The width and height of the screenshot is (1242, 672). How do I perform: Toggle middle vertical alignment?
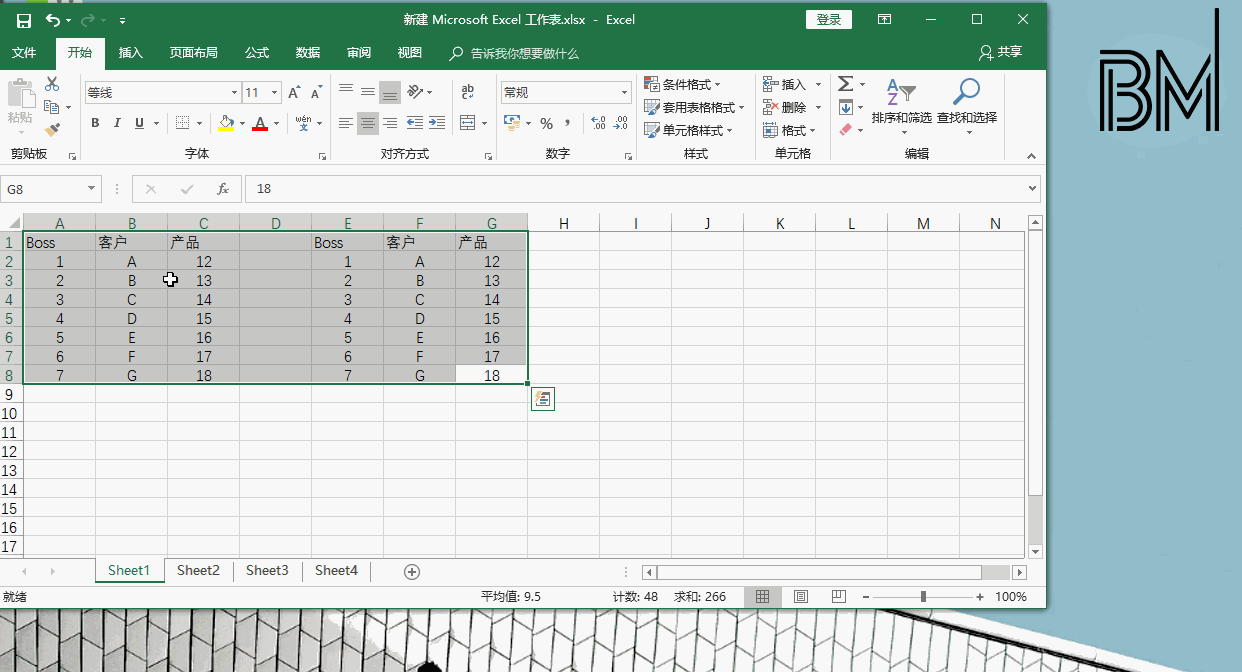[x=368, y=92]
